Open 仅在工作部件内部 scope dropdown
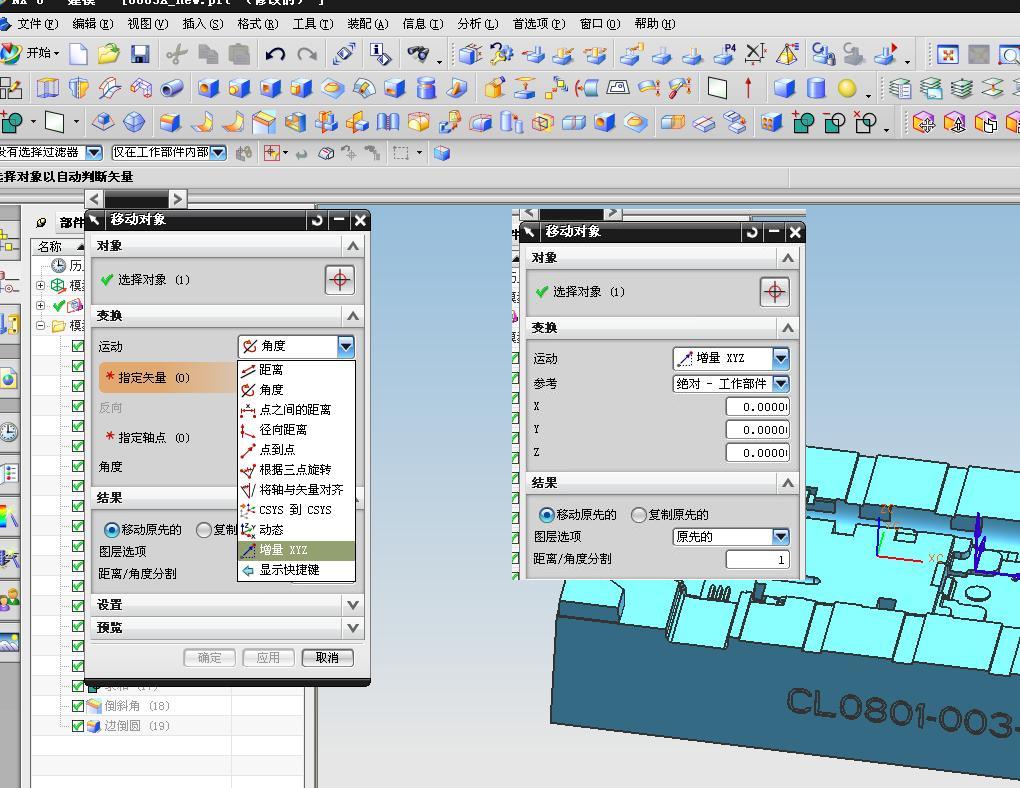 point(218,153)
